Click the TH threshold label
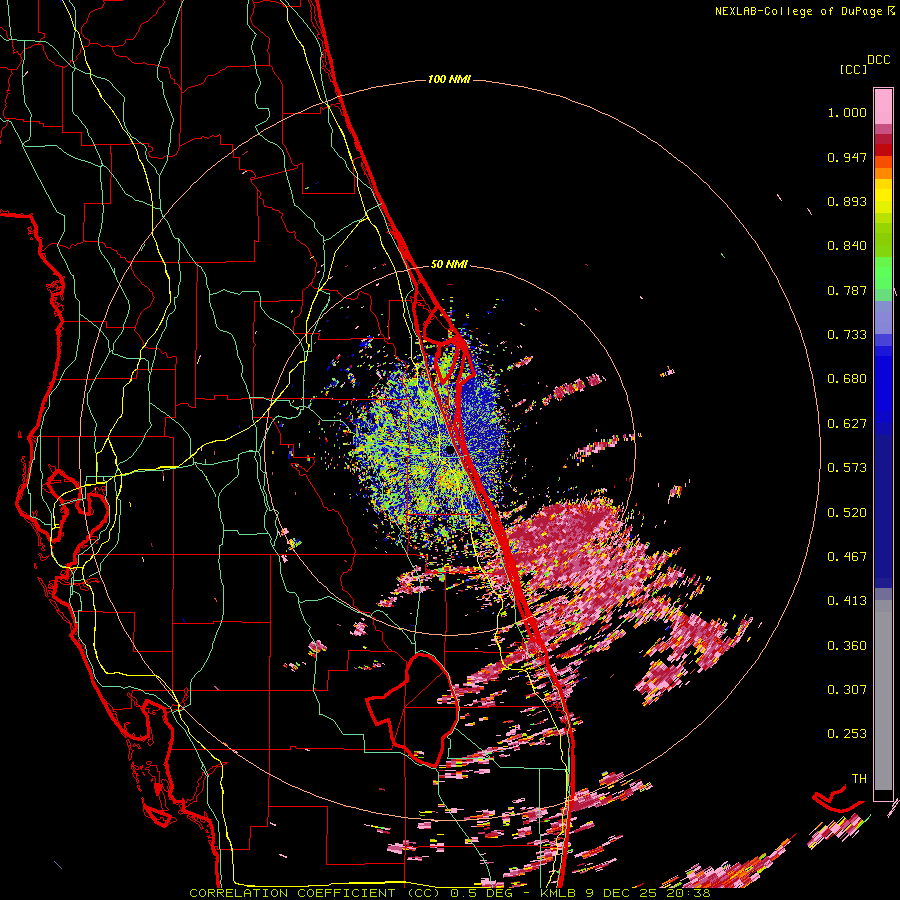The height and width of the screenshot is (900, 900). 859,779
